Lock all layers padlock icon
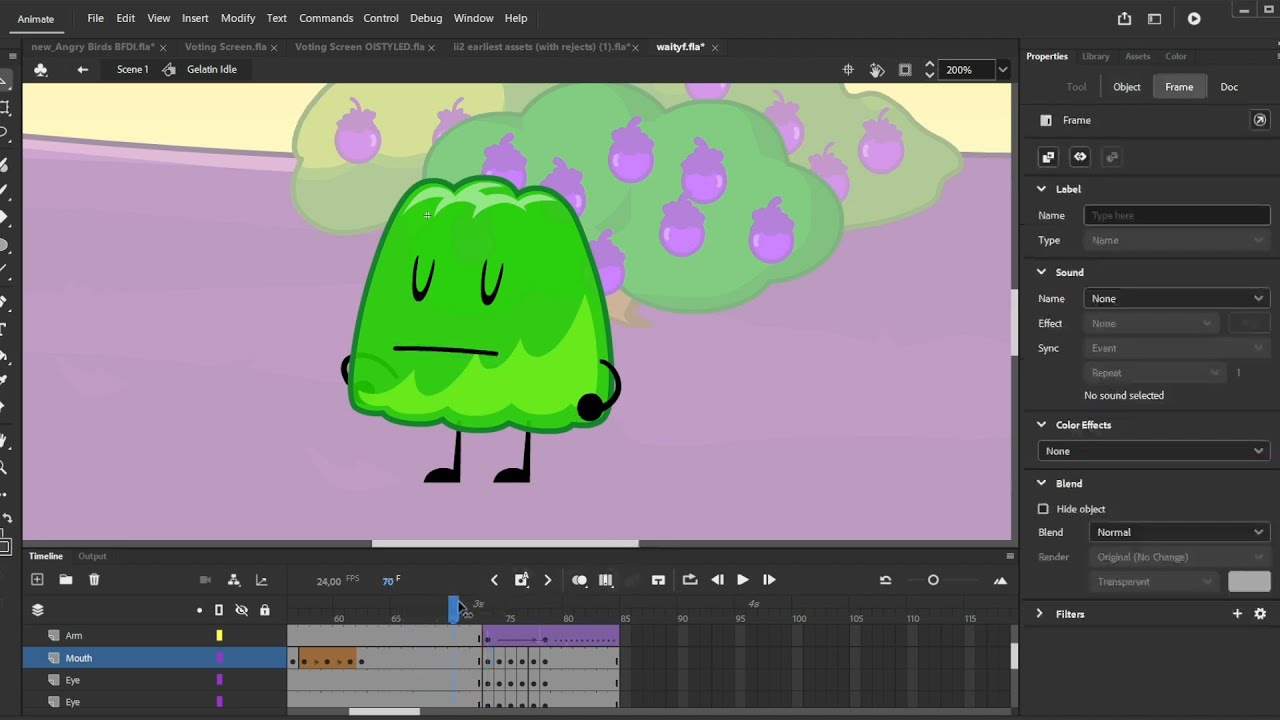The image size is (1280, 720). [264, 610]
